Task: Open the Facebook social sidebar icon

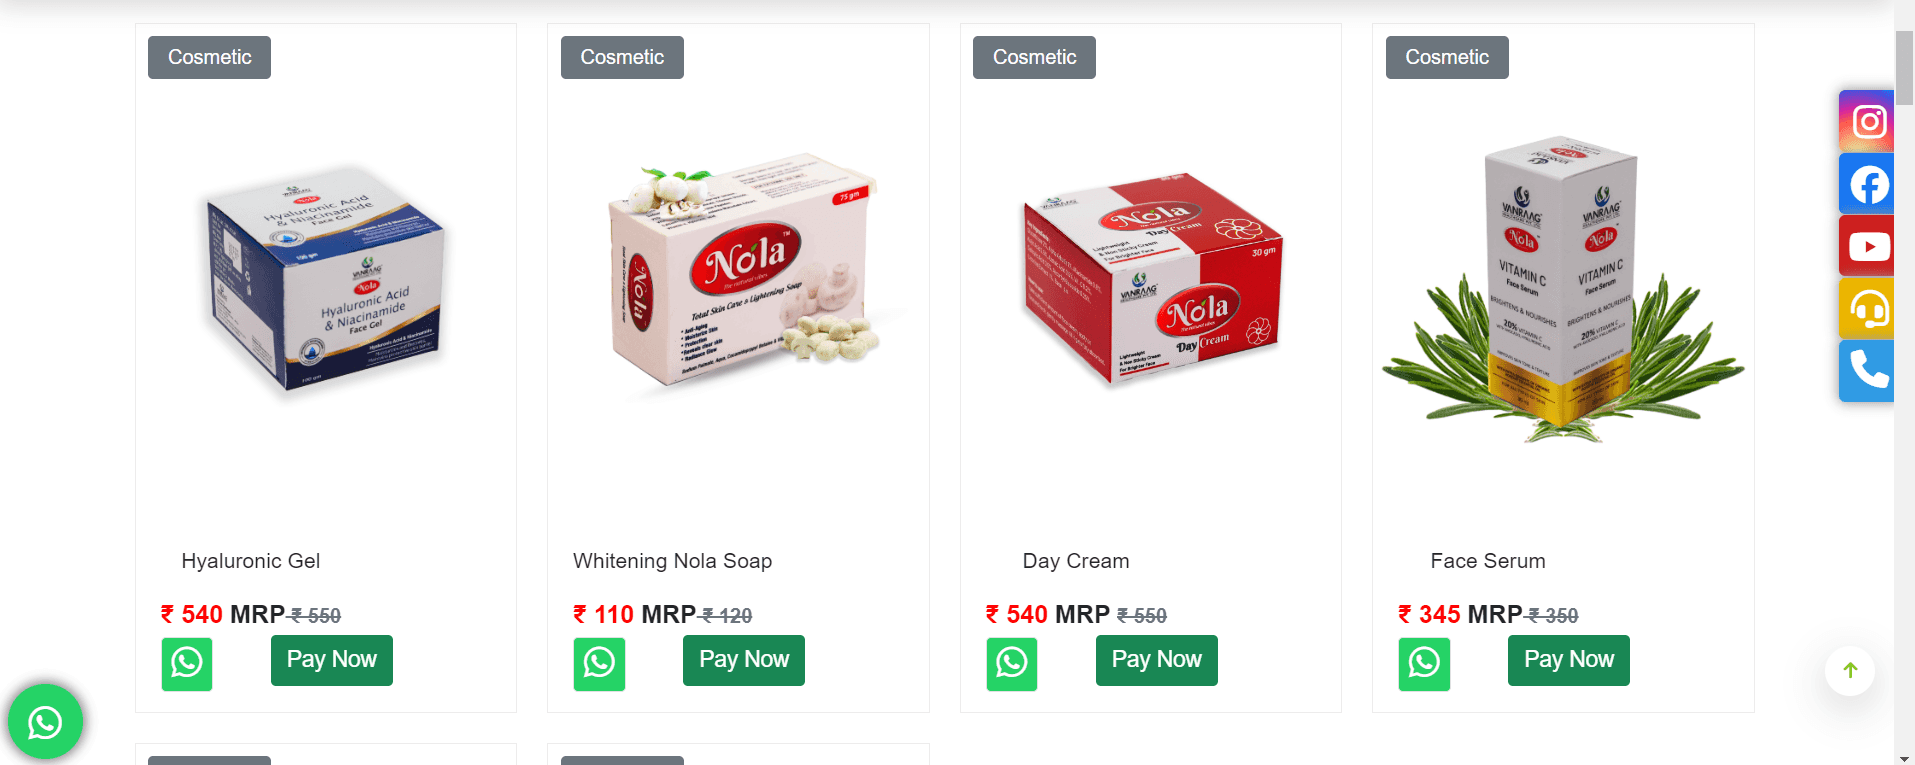Action: point(1867,184)
